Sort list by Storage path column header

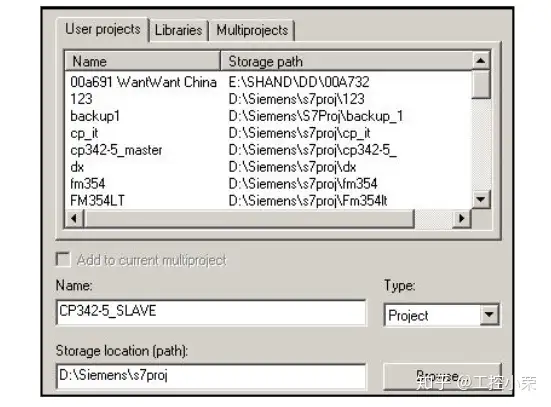[x=346, y=61]
